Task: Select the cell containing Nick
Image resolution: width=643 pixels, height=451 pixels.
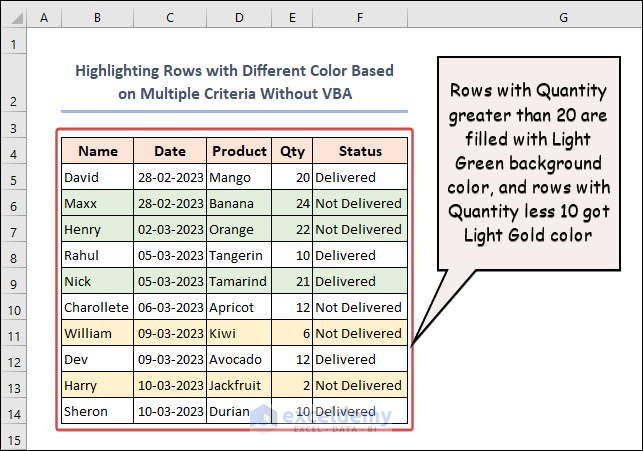Action: (x=98, y=281)
